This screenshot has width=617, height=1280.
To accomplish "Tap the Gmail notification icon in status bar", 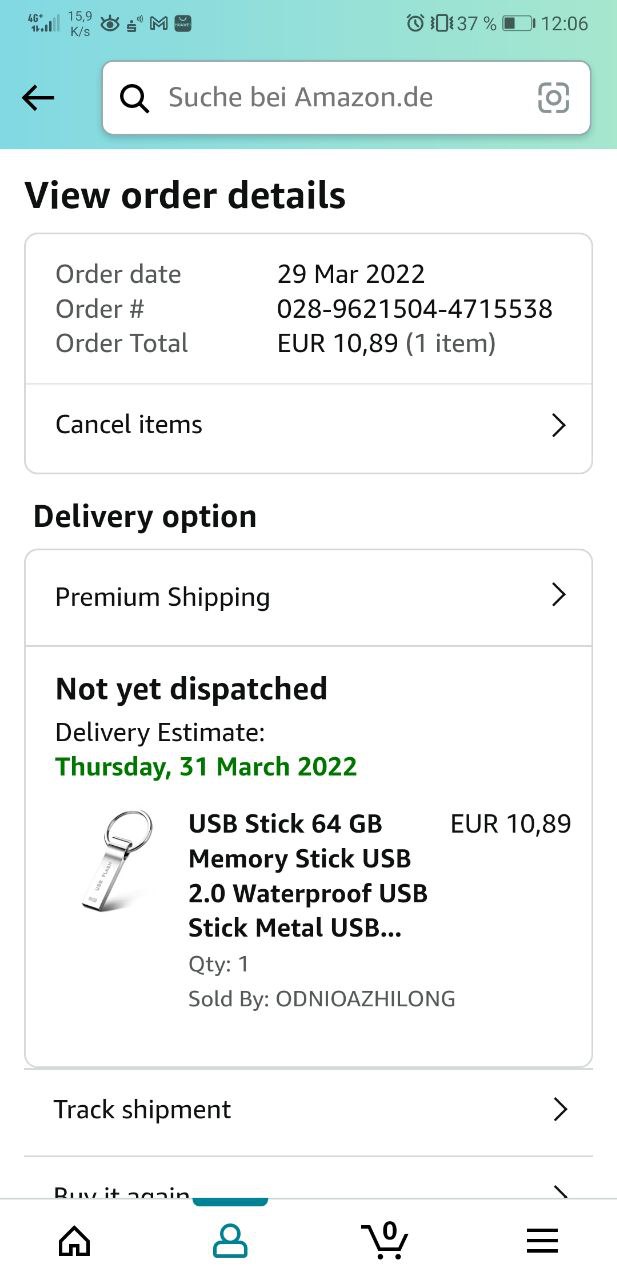I will pyautogui.click(x=158, y=23).
